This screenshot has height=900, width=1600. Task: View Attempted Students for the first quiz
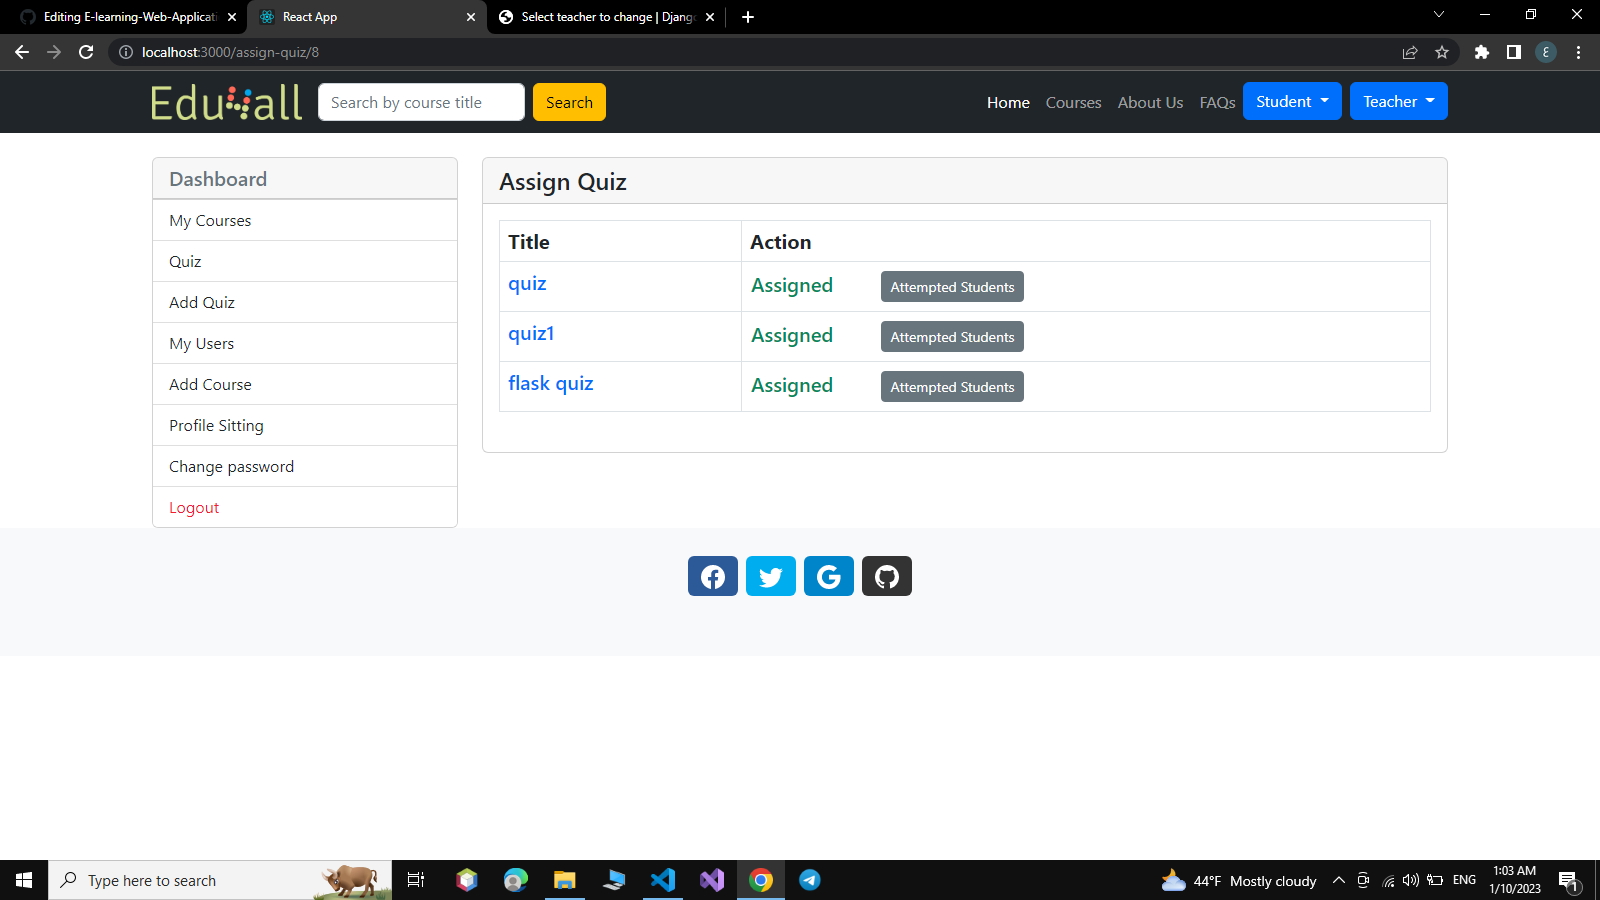952,287
